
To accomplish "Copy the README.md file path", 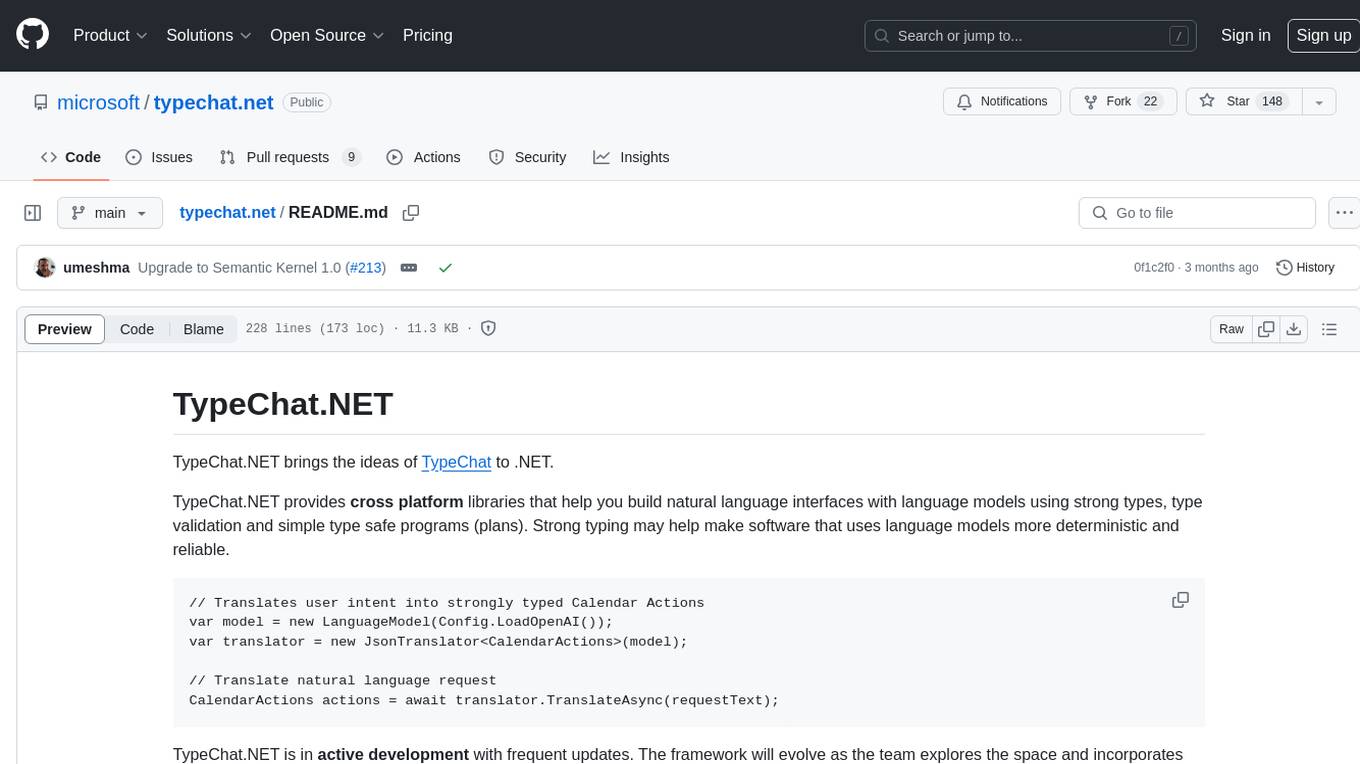I will click(410, 213).
